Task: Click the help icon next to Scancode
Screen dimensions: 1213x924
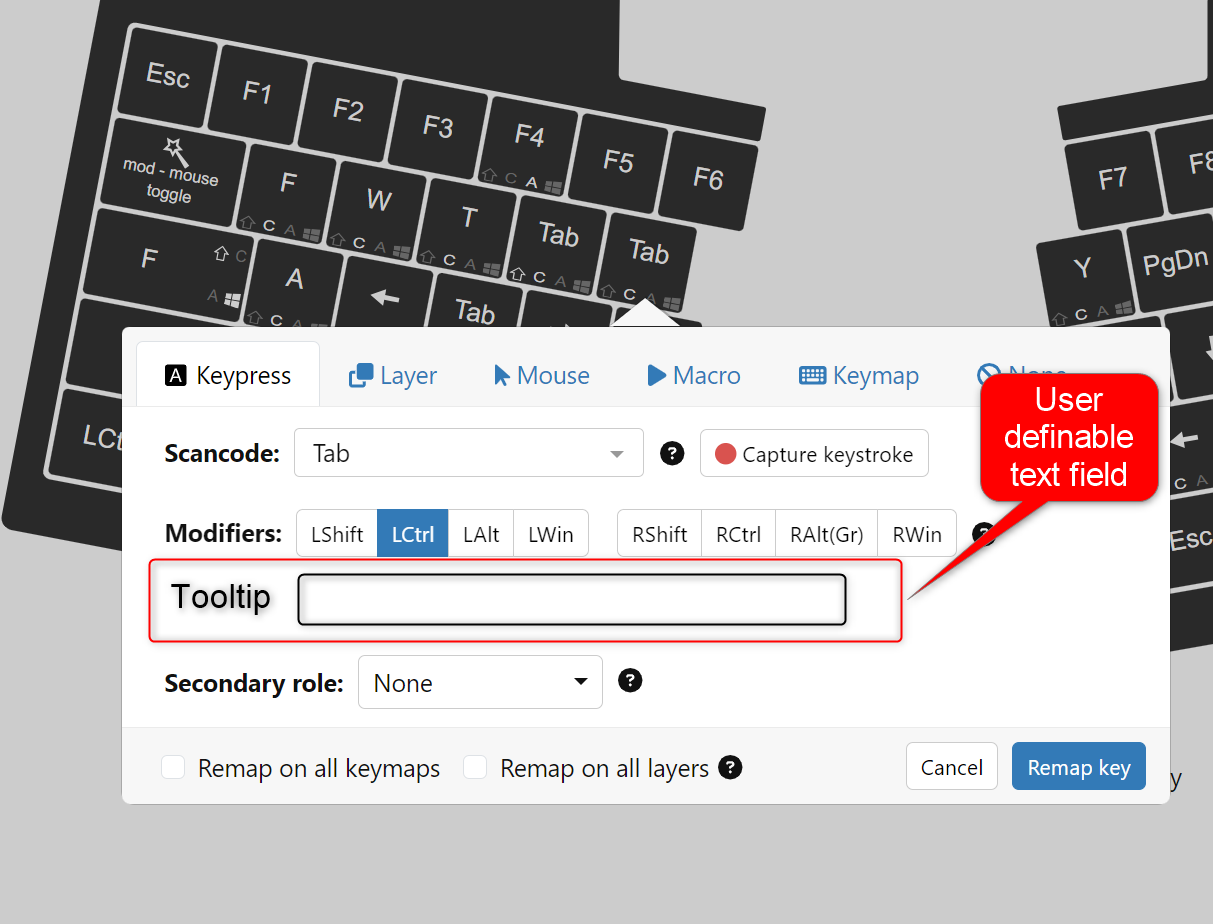Action: [672, 454]
